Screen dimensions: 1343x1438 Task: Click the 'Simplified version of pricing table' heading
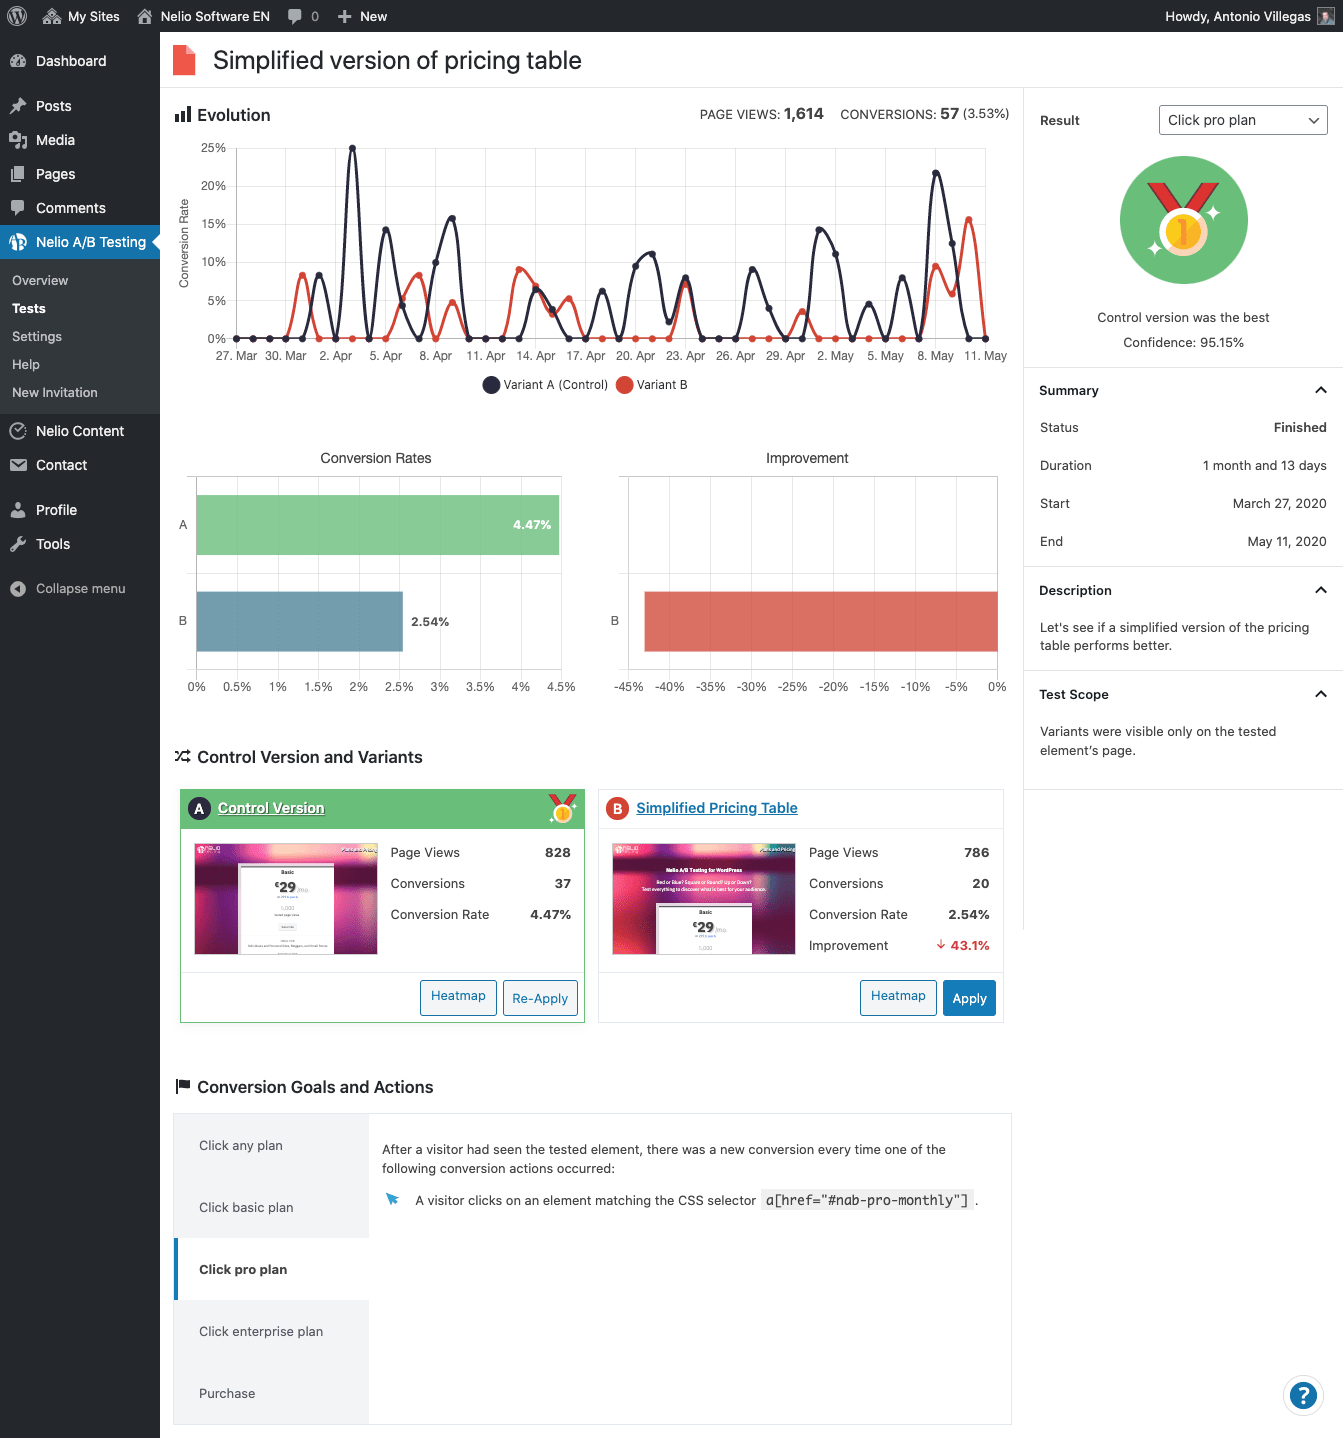click(397, 60)
